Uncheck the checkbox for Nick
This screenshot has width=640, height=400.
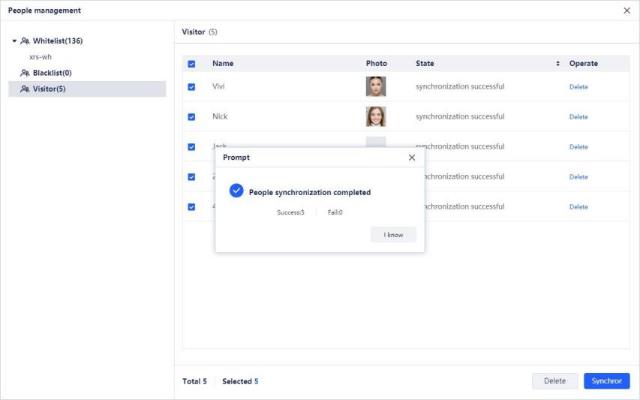(192, 117)
